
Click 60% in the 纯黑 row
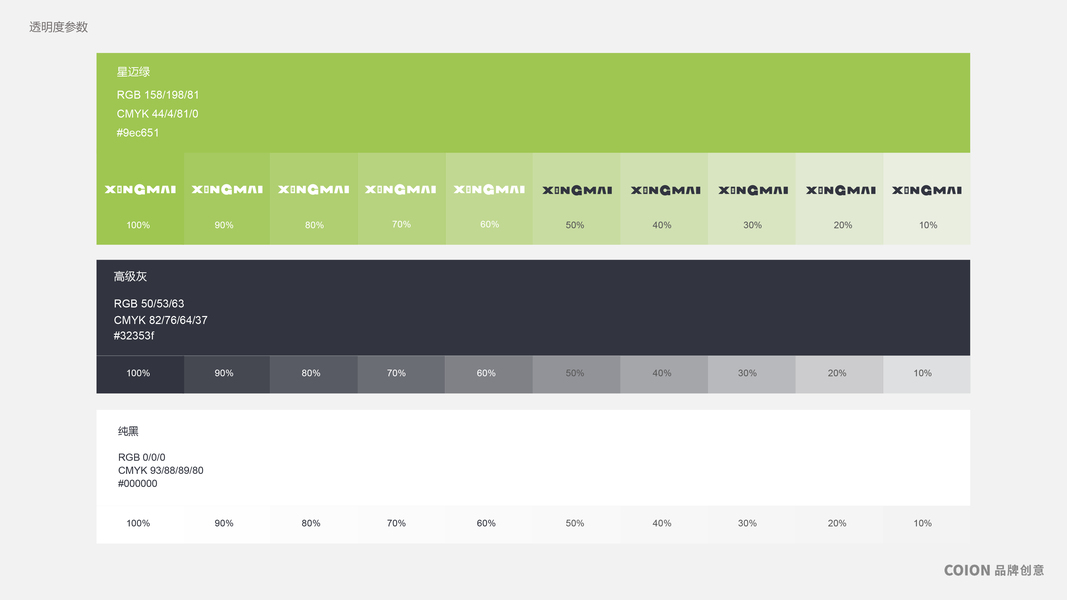coord(486,523)
